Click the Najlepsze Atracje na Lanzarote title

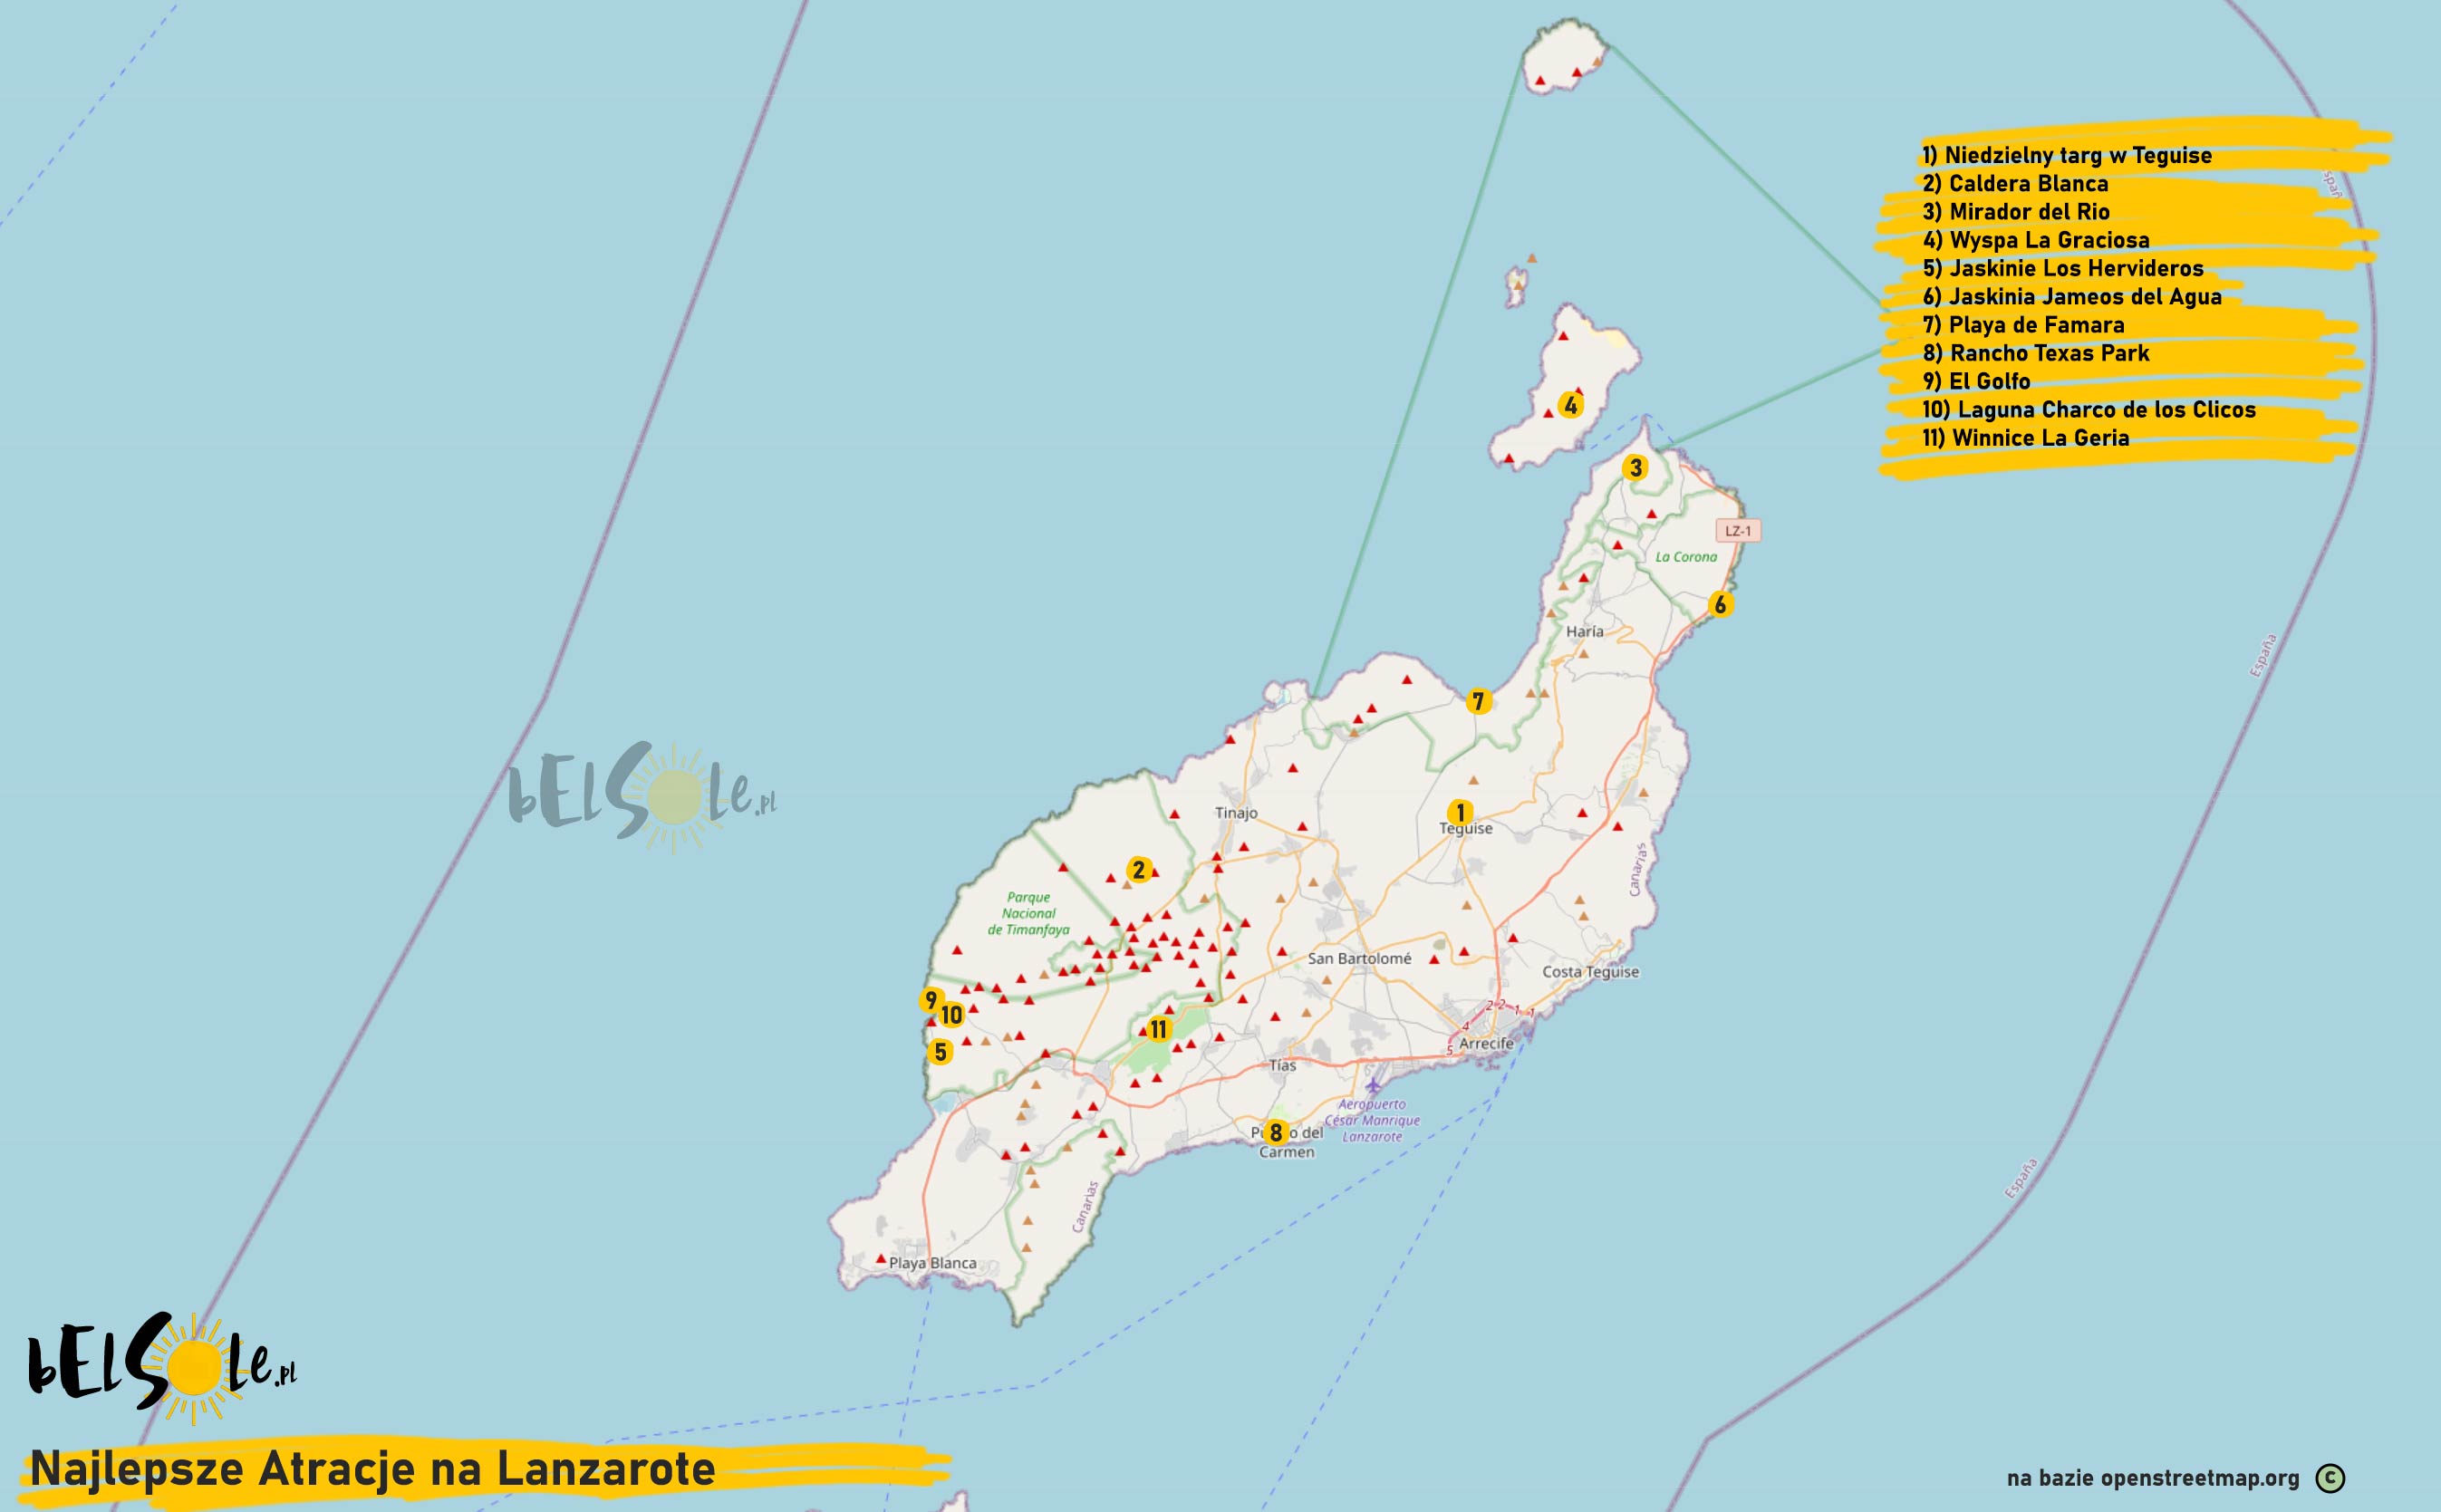[x=372, y=1469]
